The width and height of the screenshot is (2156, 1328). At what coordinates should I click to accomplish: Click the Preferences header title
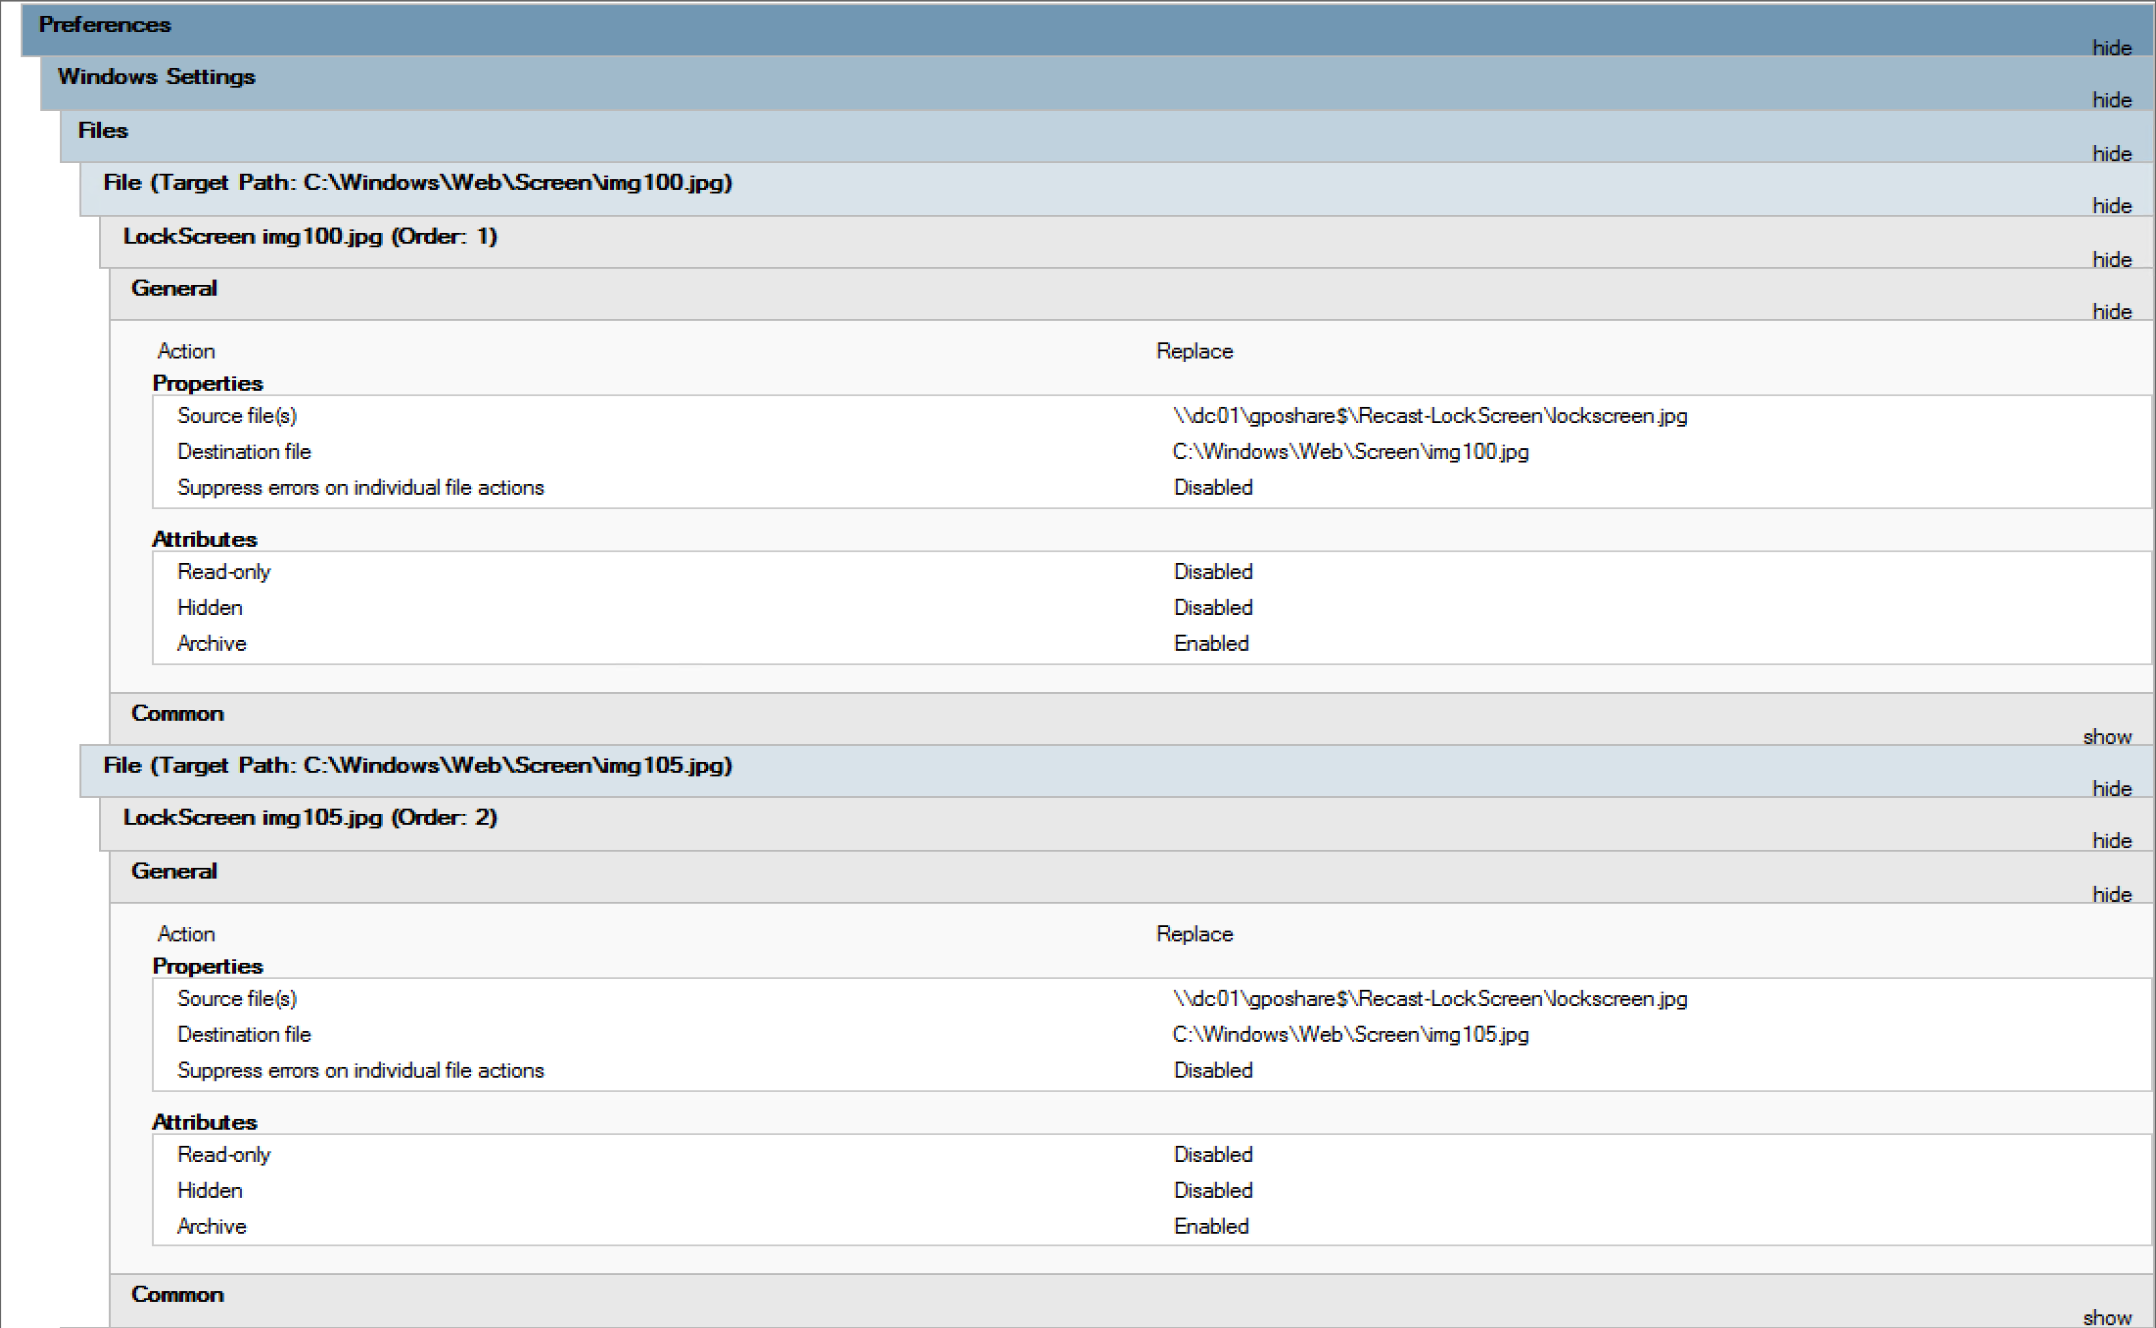click(105, 25)
